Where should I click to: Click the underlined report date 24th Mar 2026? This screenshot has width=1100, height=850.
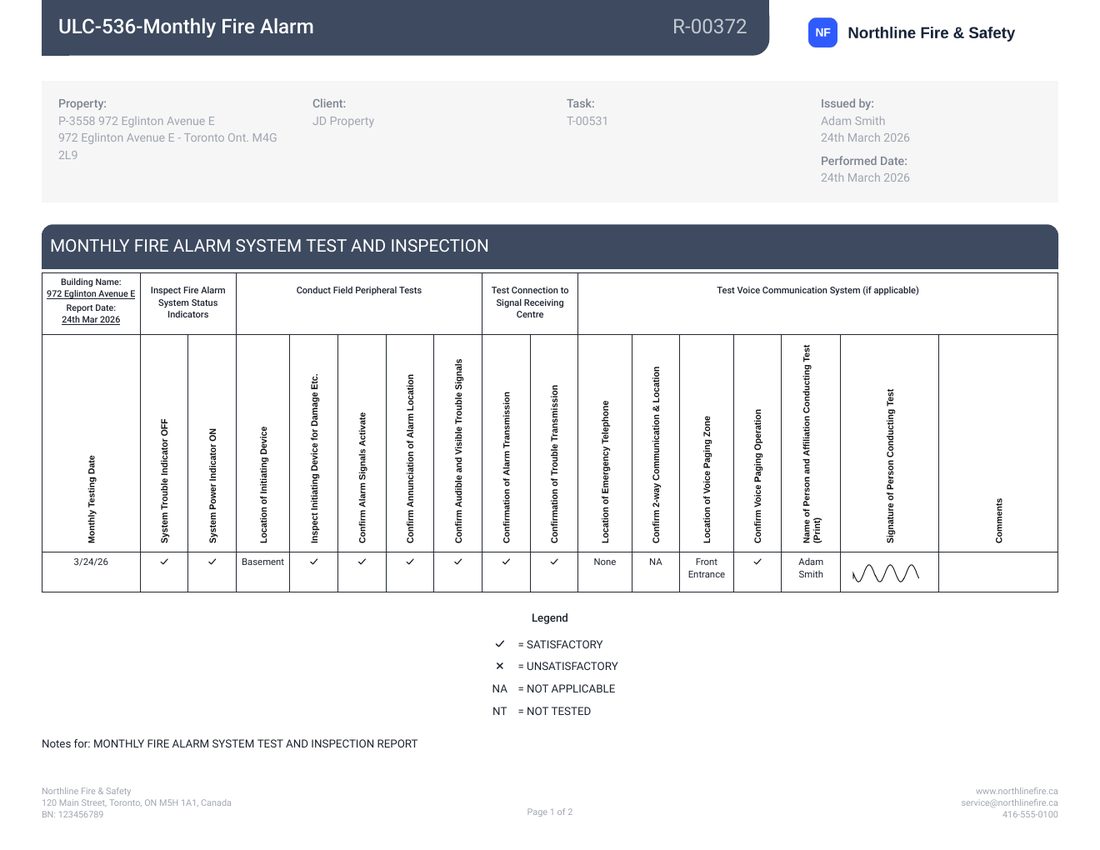90,320
